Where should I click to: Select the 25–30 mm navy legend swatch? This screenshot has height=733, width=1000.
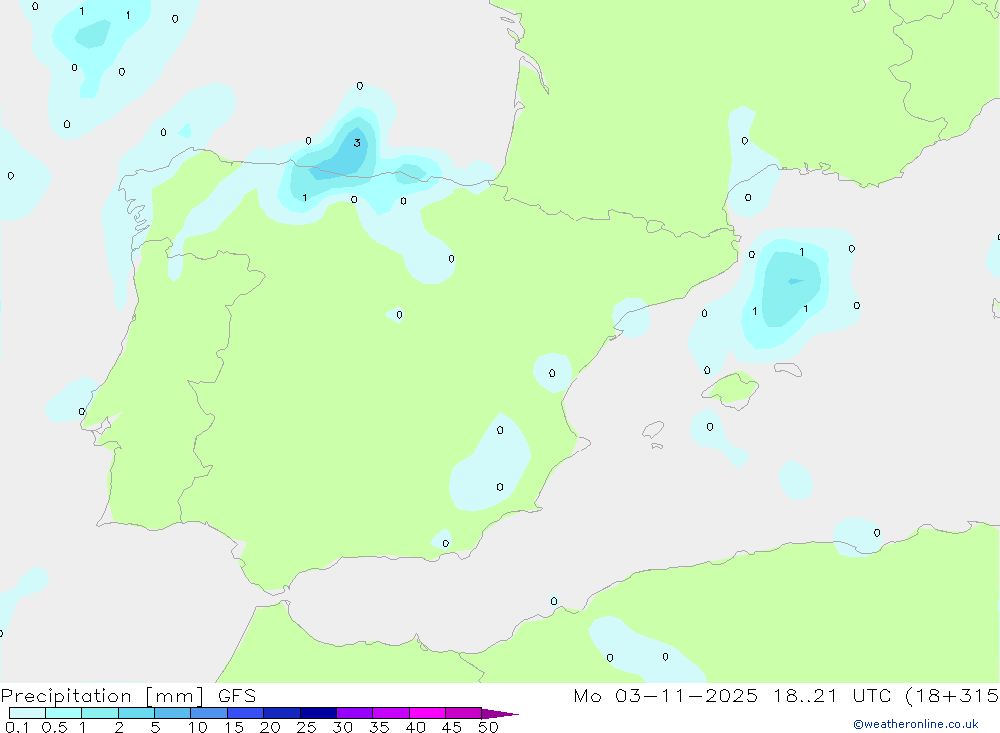click(x=318, y=713)
